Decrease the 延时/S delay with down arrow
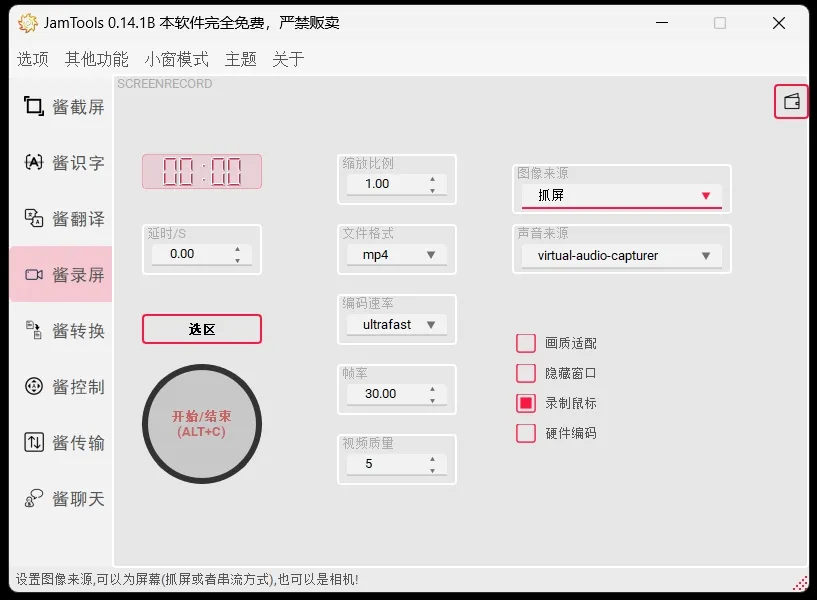The width and height of the screenshot is (817, 600). pos(238,260)
